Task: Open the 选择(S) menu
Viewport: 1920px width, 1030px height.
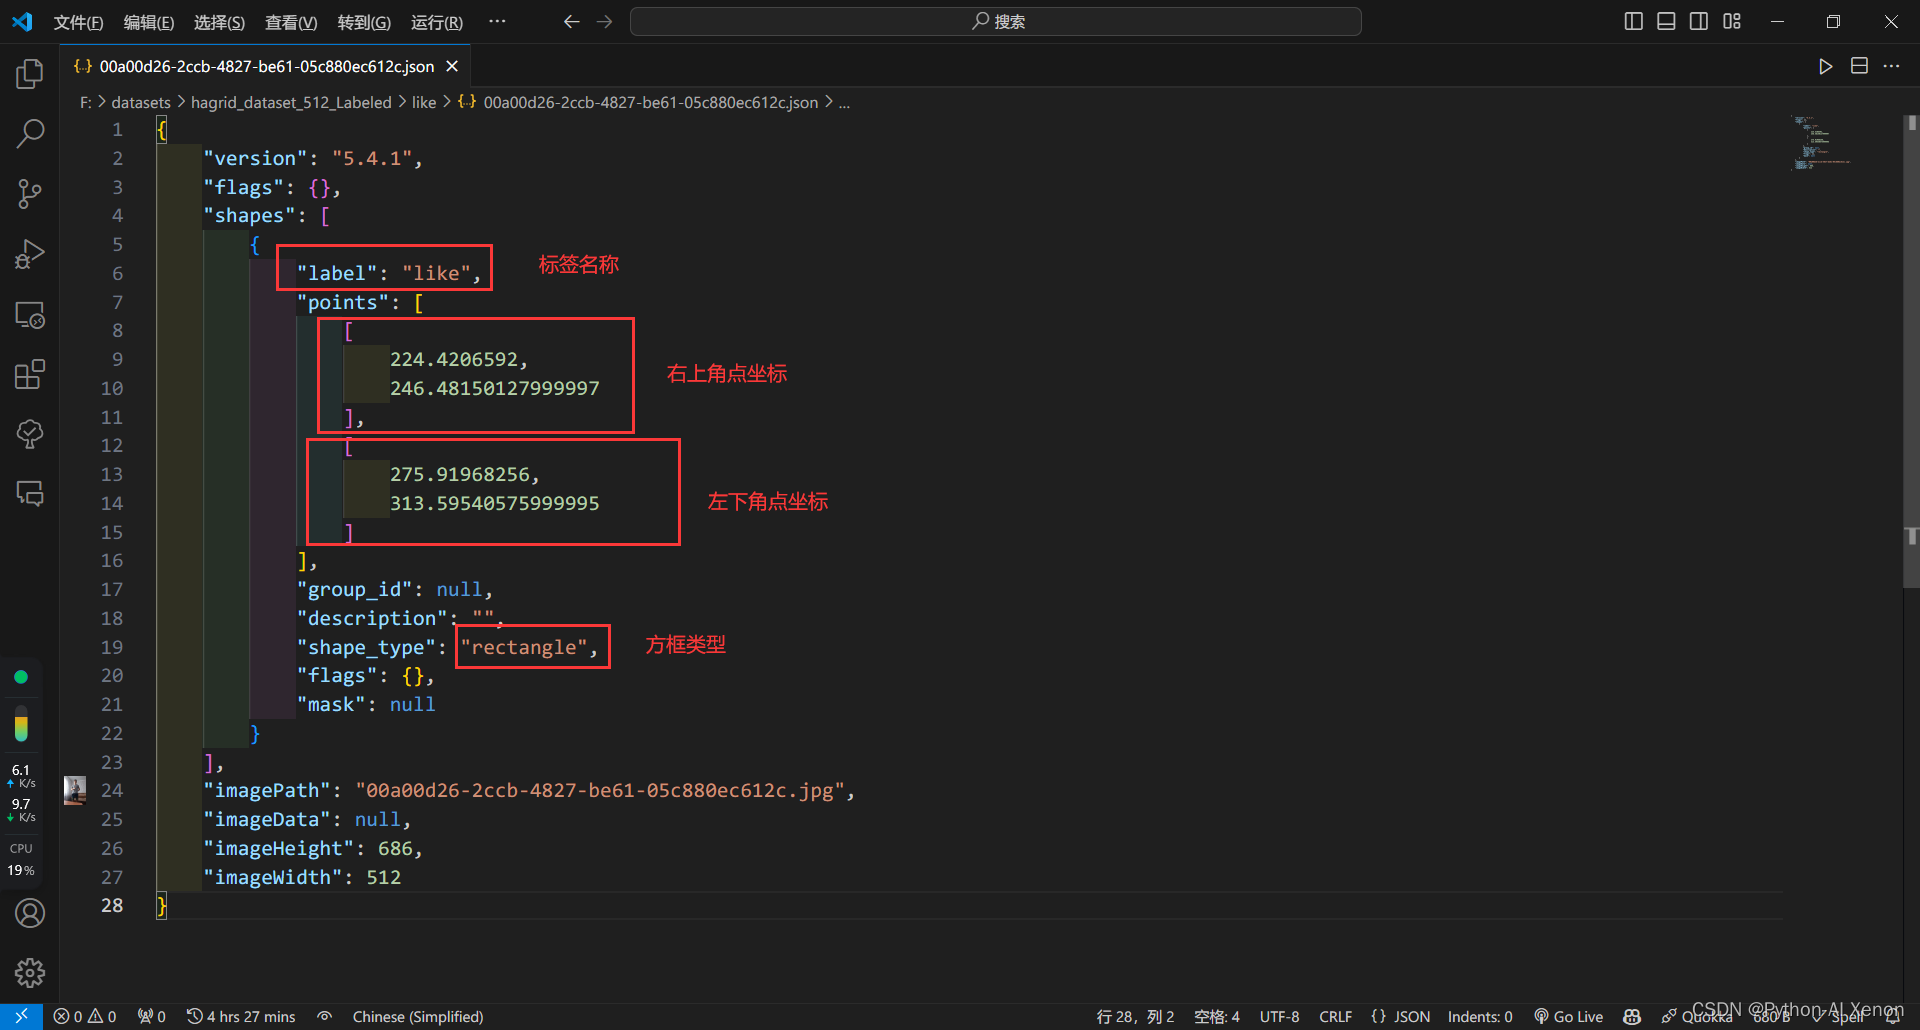Action: click(219, 22)
